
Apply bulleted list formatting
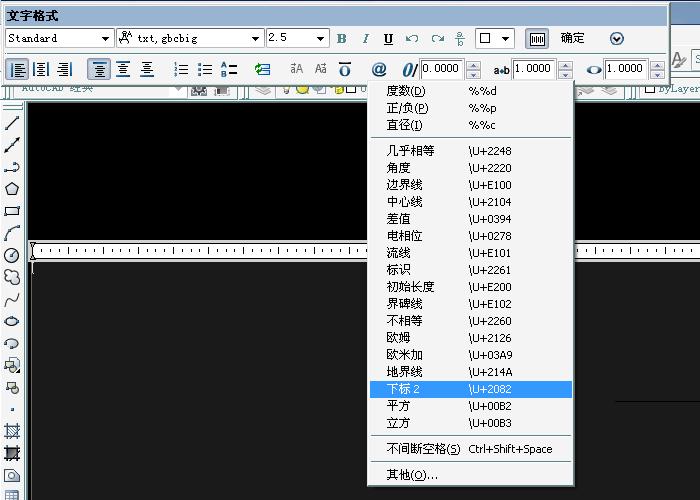205,70
